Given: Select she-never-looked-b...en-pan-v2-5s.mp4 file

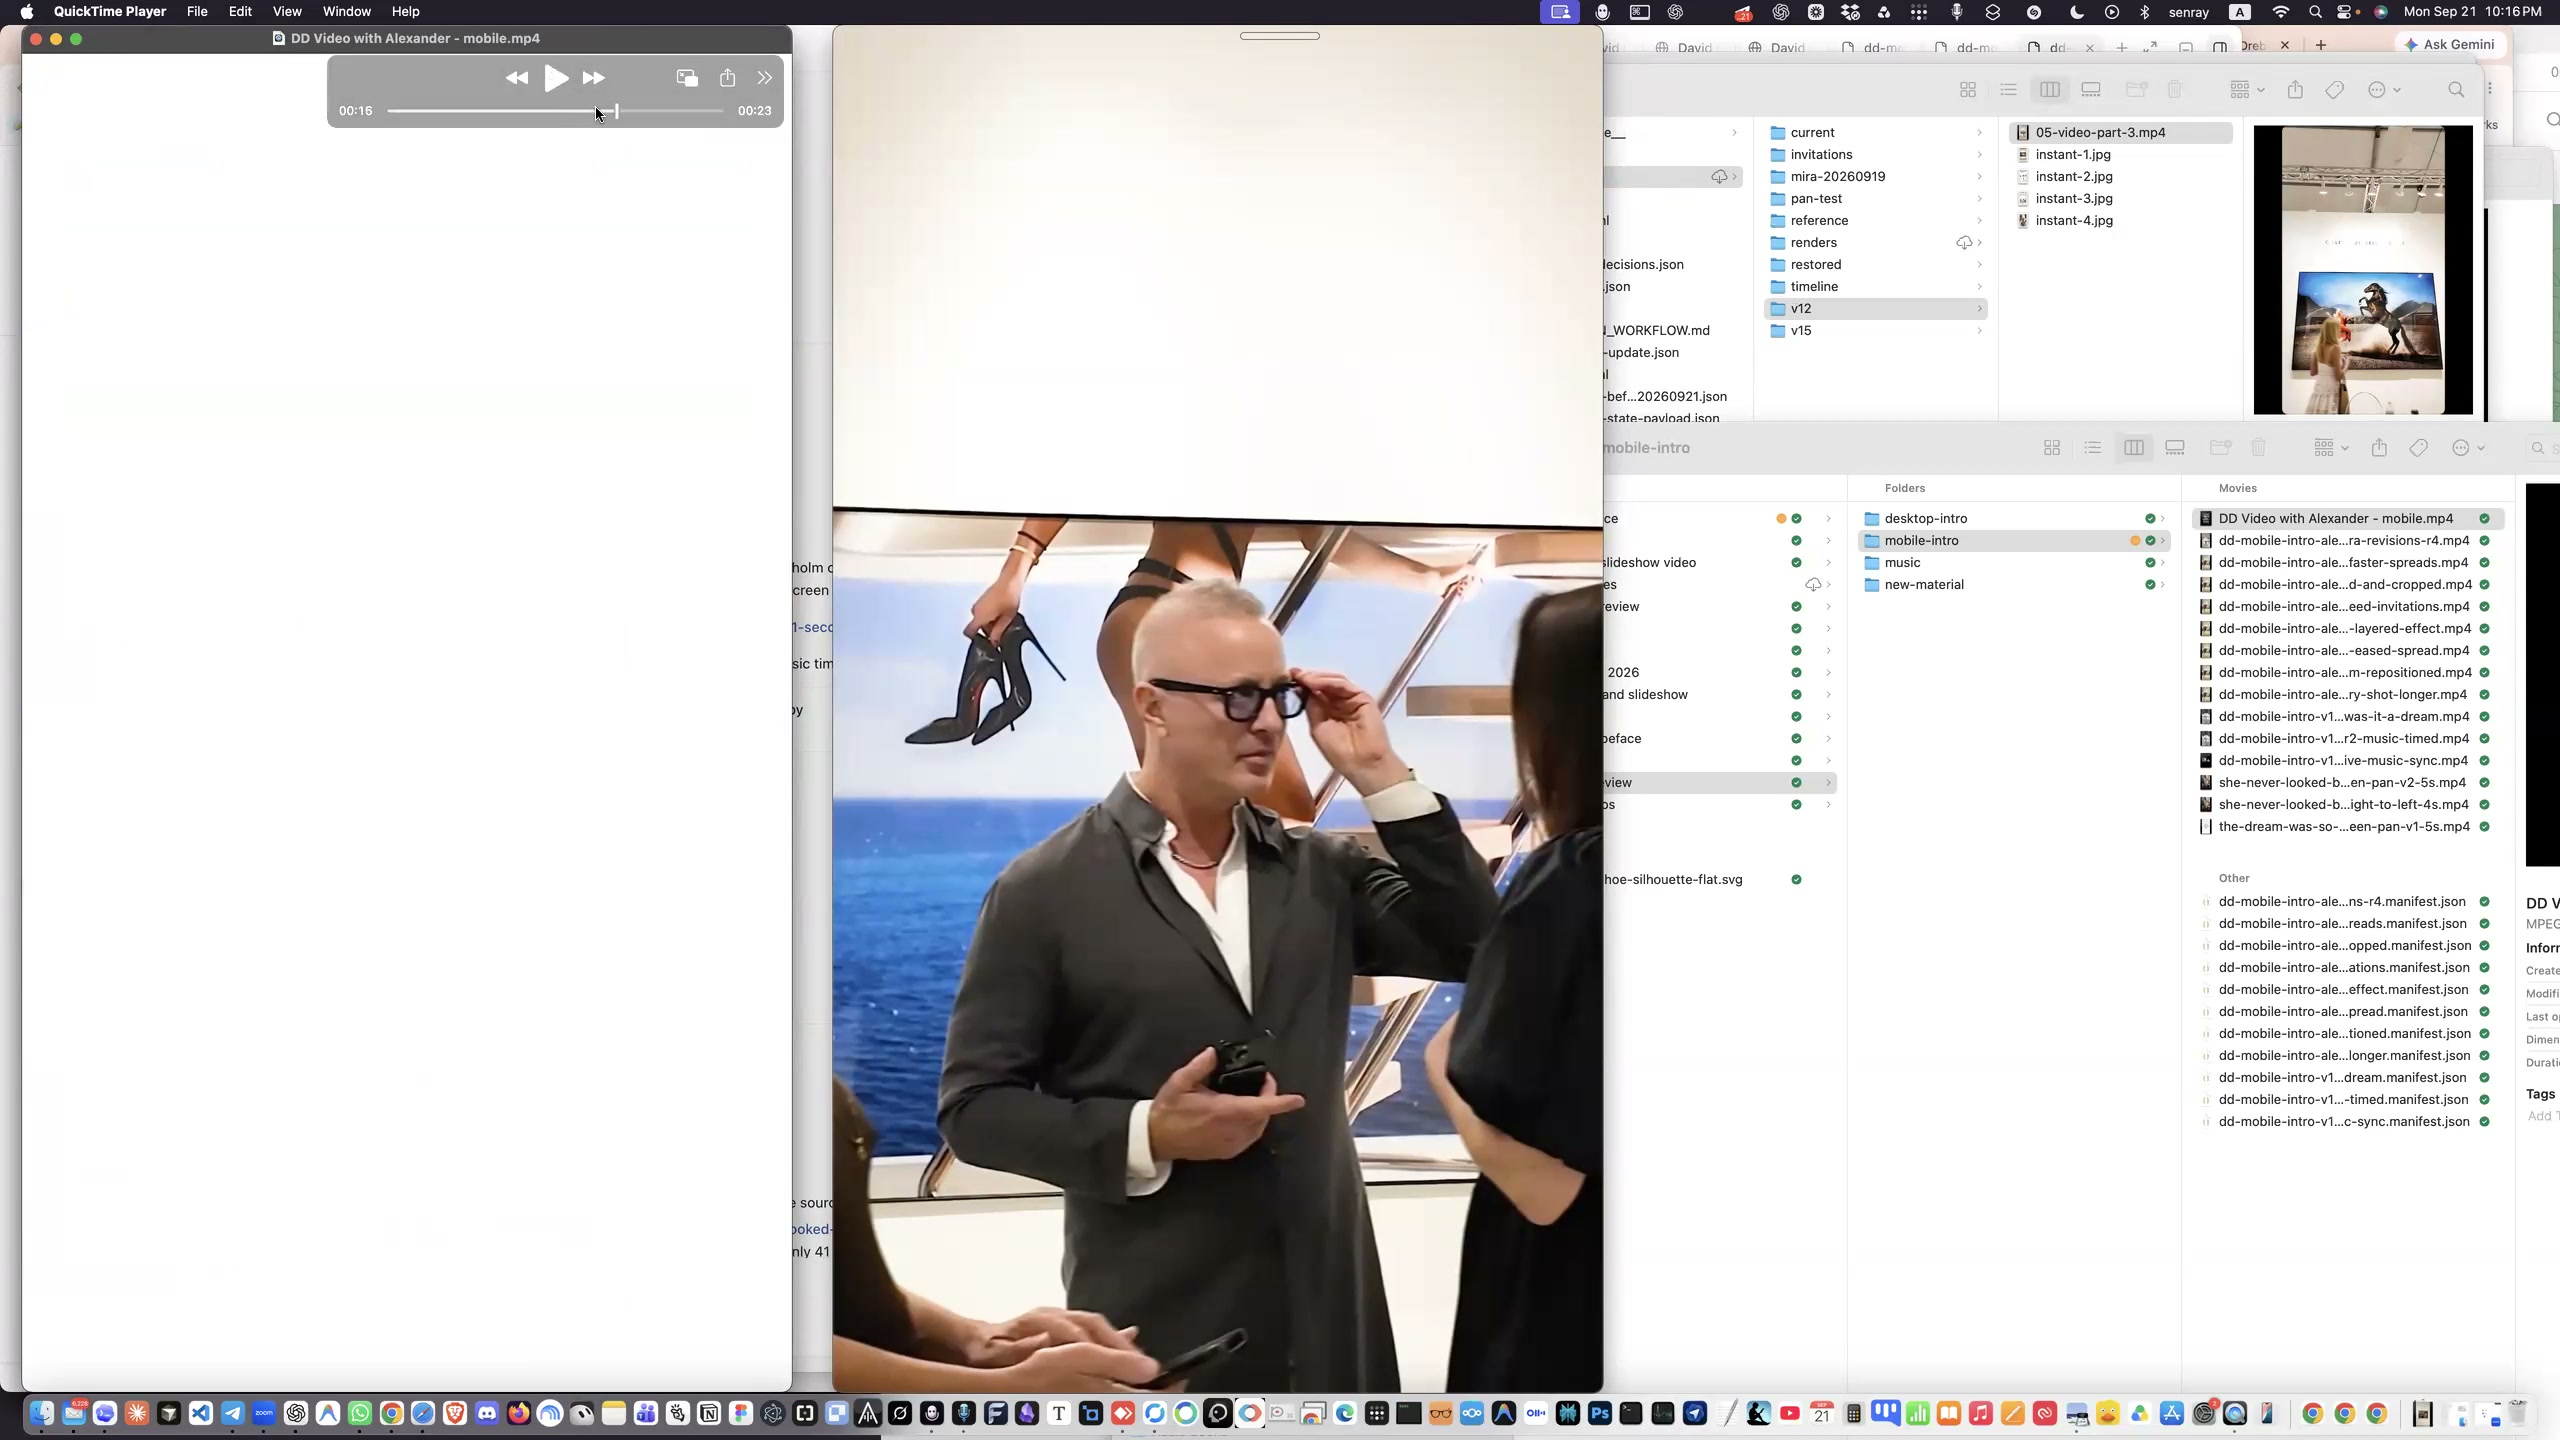Looking at the screenshot, I should (2348, 783).
